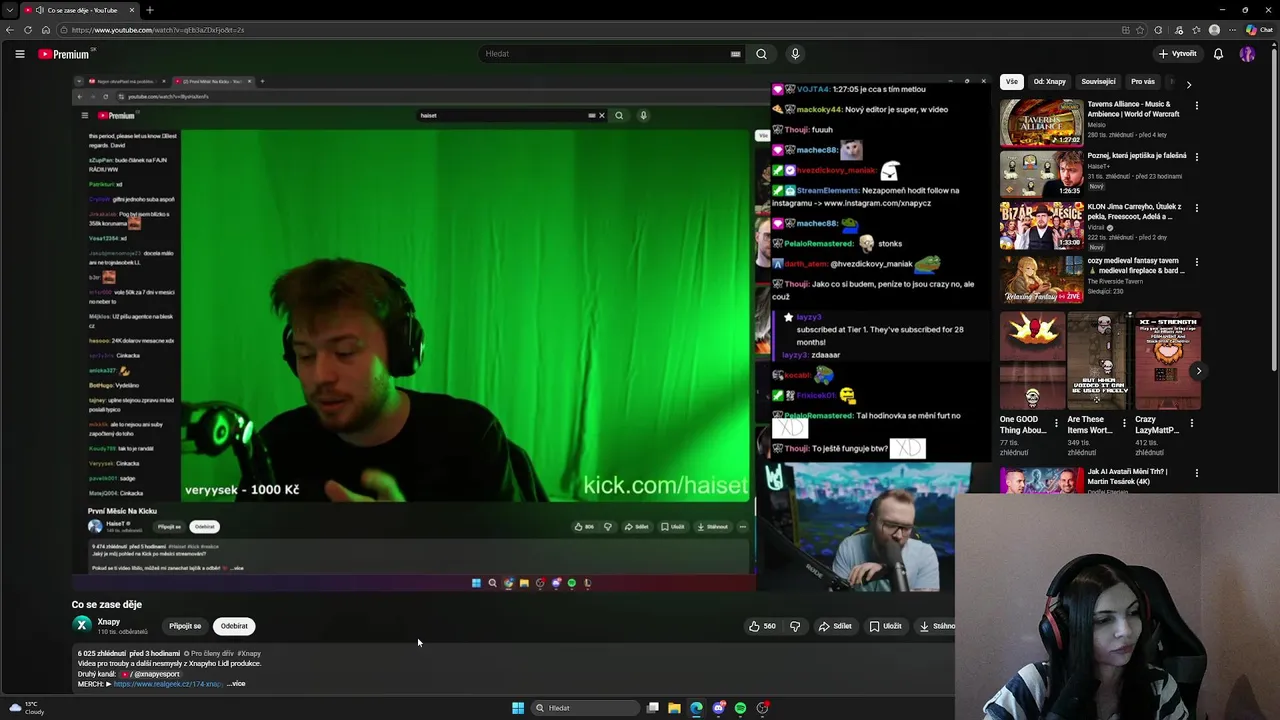This screenshot has width=1280, height=720.
Task: Open options for cozy medieval fantasy tavern
Action: 1196,263
